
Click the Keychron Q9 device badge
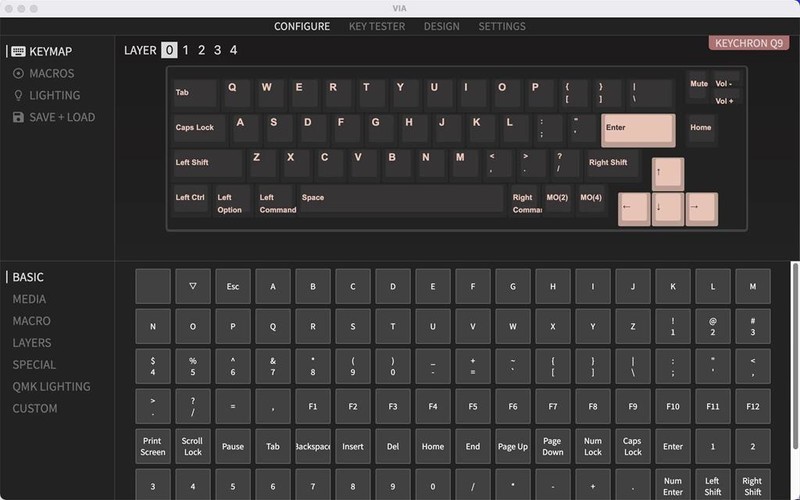pos(749,43)
